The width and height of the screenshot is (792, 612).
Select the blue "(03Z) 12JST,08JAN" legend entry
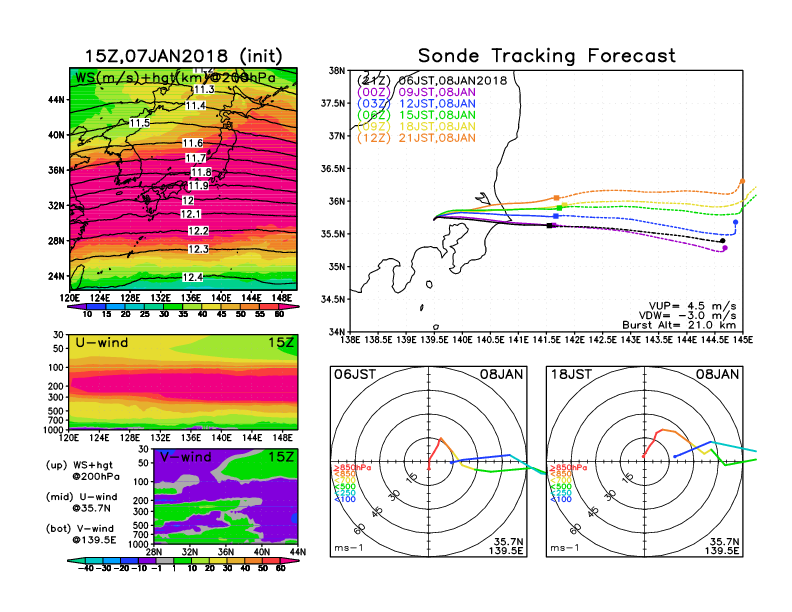click(416, 104)
